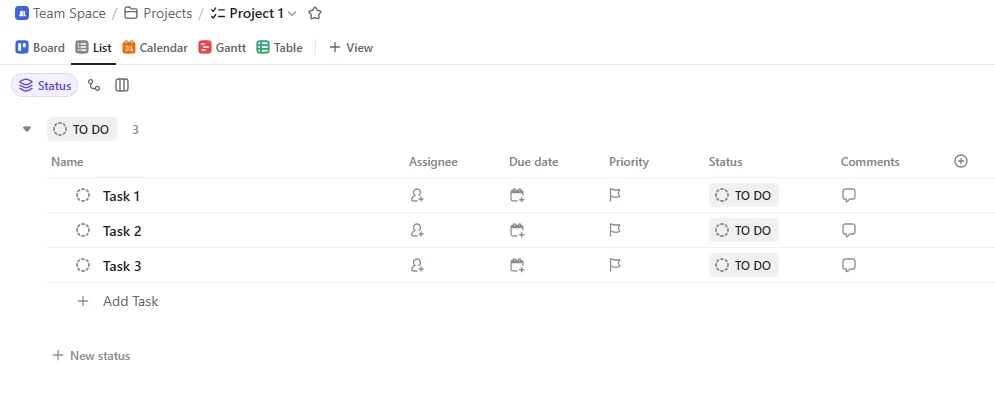995x419 pixels.
Task: Assign someone to Task 2
Action: (417, 230)
